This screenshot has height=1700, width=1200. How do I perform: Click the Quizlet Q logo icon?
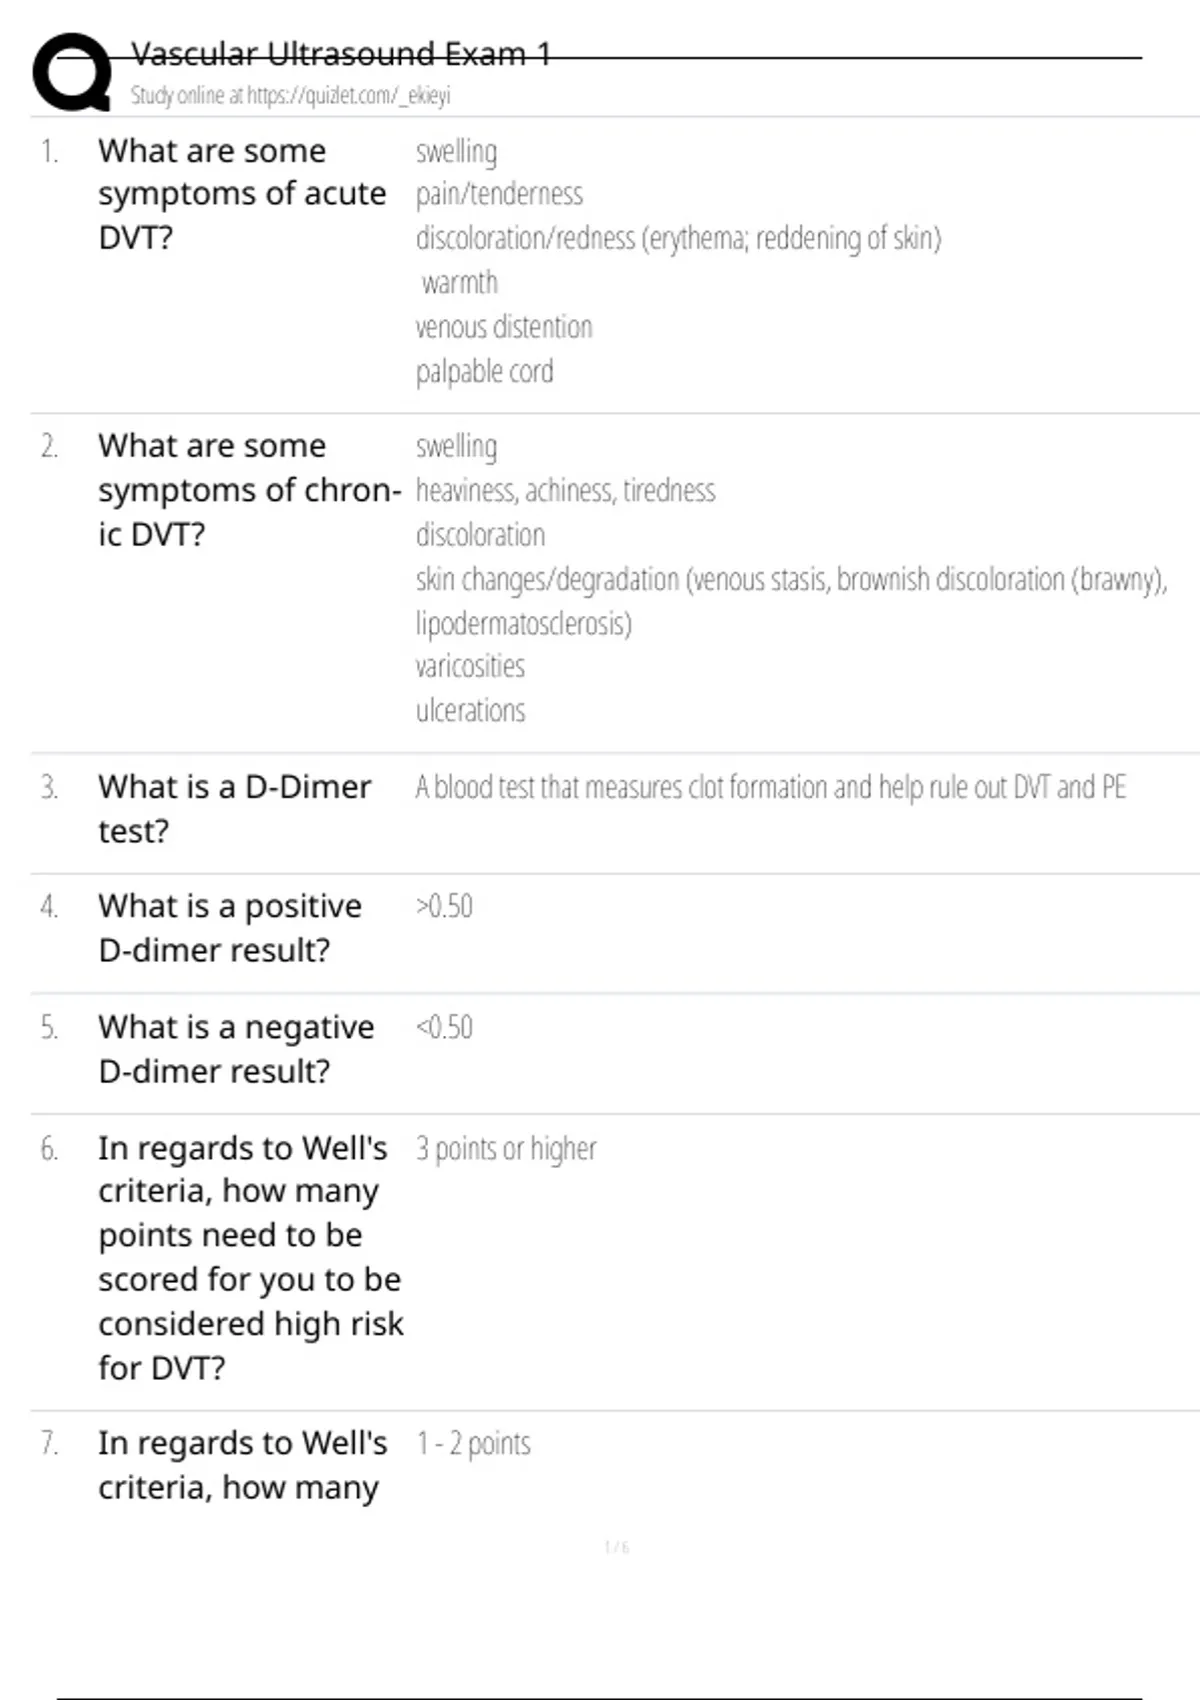click(72, 72)
